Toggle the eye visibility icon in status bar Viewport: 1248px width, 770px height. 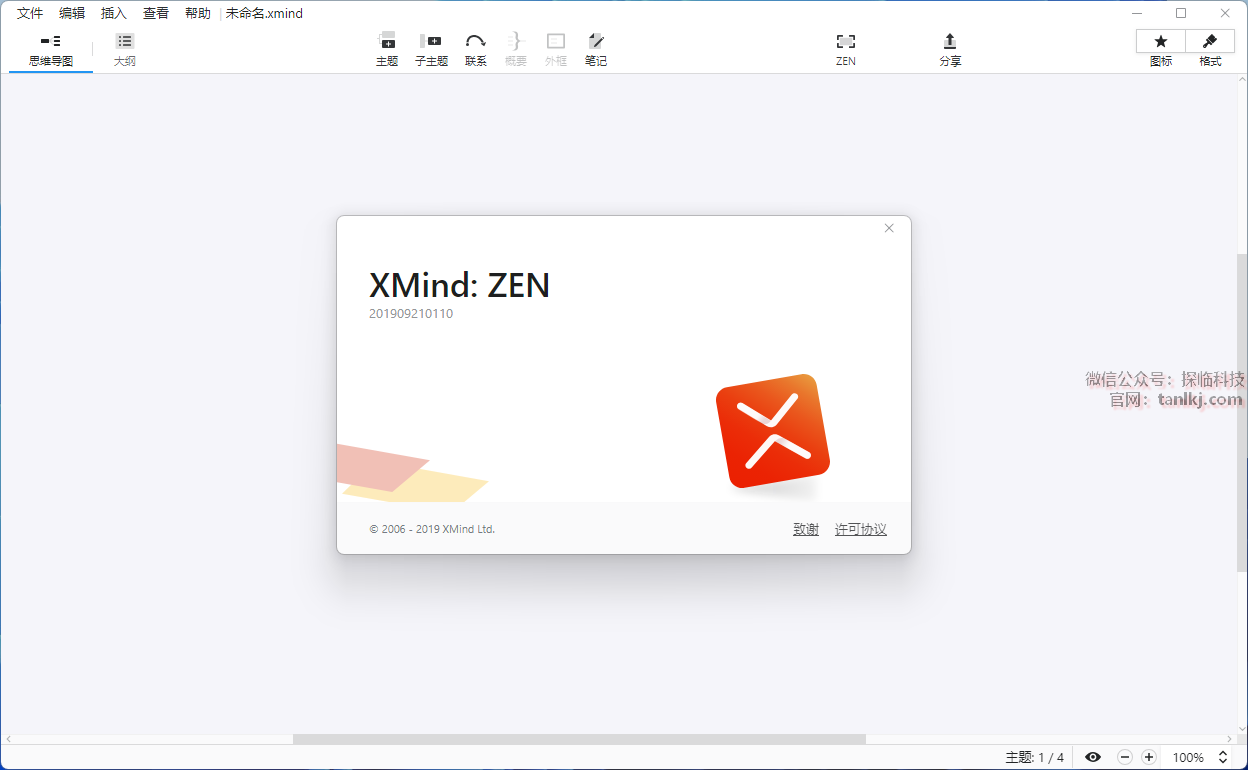pyautogui.click(x=1093, y=757)
